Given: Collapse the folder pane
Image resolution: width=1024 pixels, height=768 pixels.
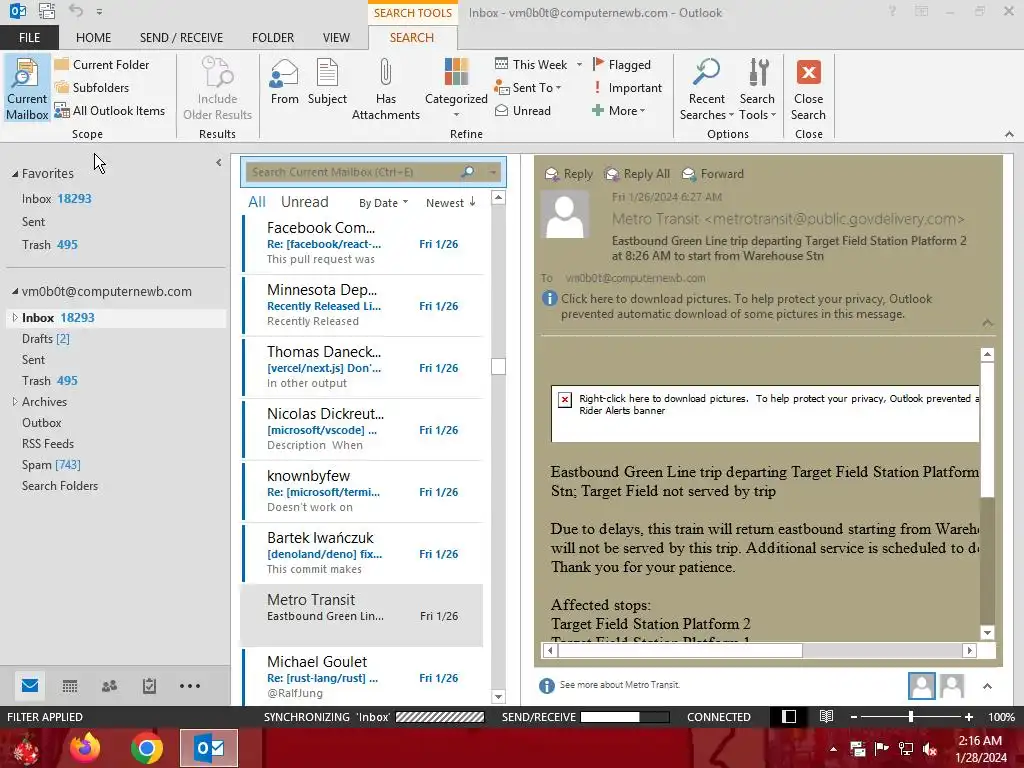Looking at the screenshot, I should pyautogui.click(x=219, y=163).
